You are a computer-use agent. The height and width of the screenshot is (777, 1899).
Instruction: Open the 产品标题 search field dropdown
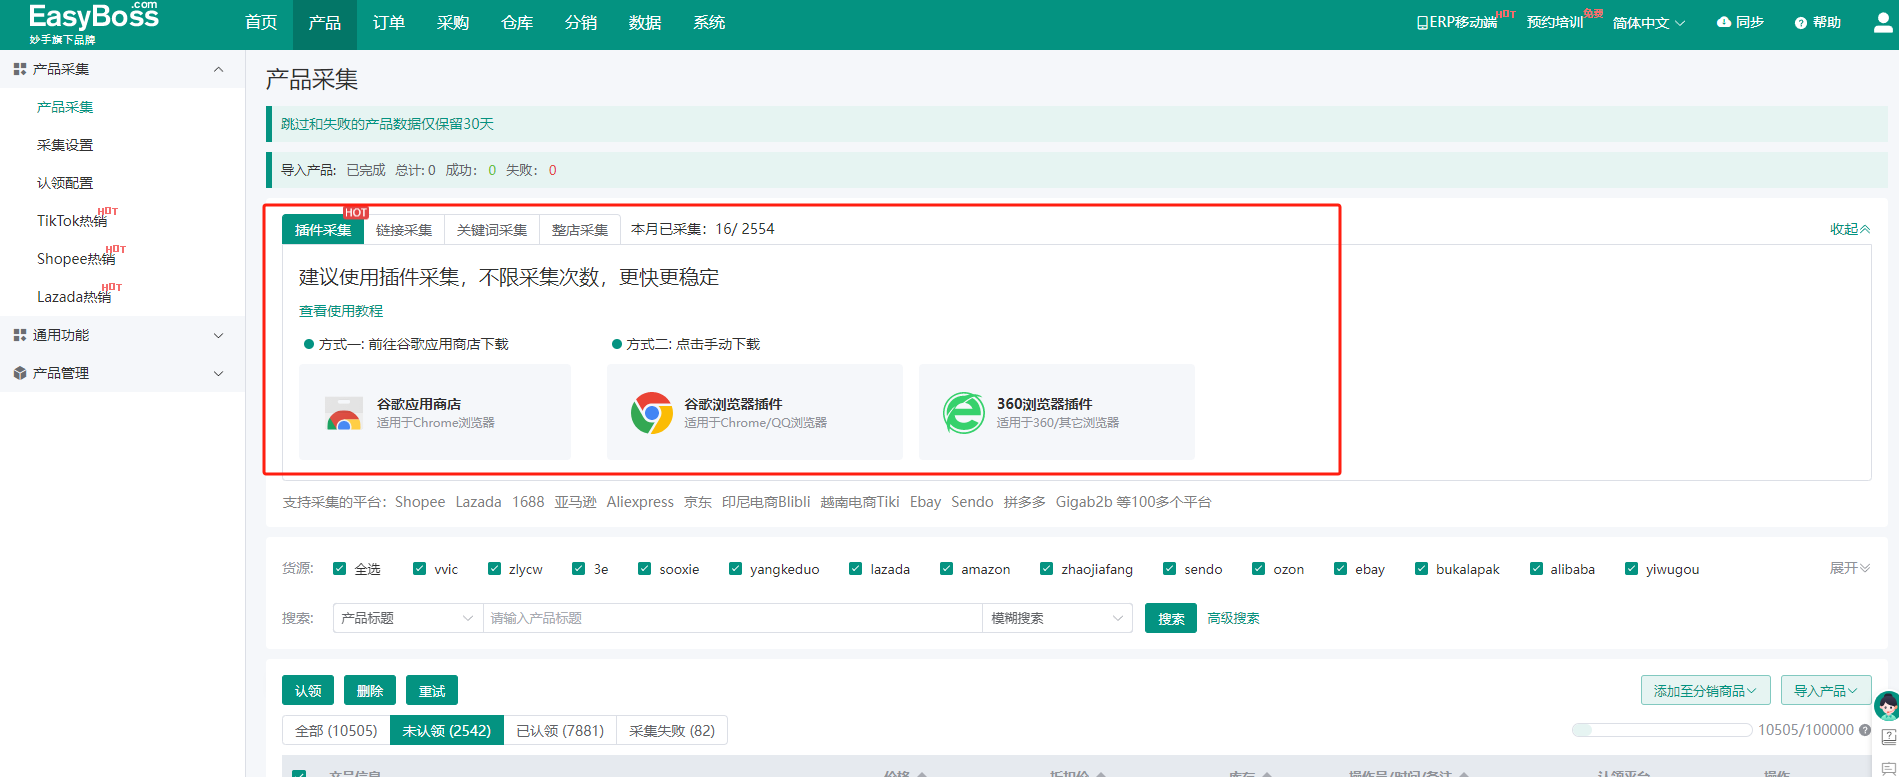pyautogui.click(x=408, y=618)
